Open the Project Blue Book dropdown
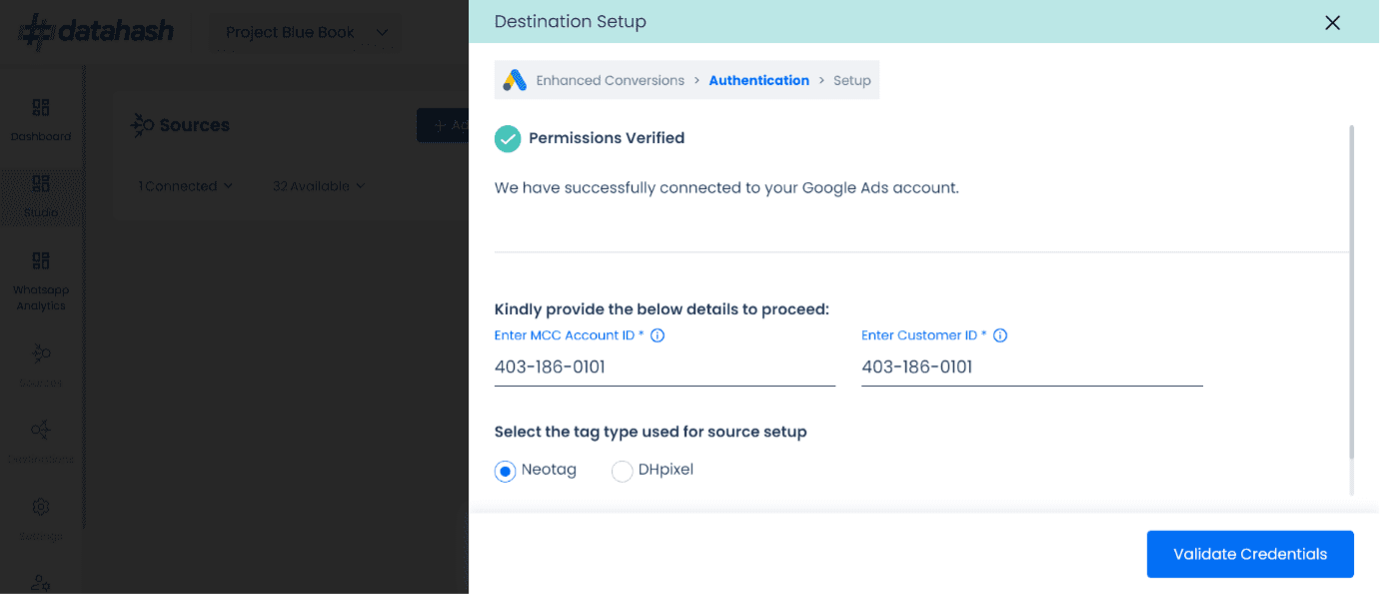This screenshot has width=1384, height=598. click(x=307, y=33)
